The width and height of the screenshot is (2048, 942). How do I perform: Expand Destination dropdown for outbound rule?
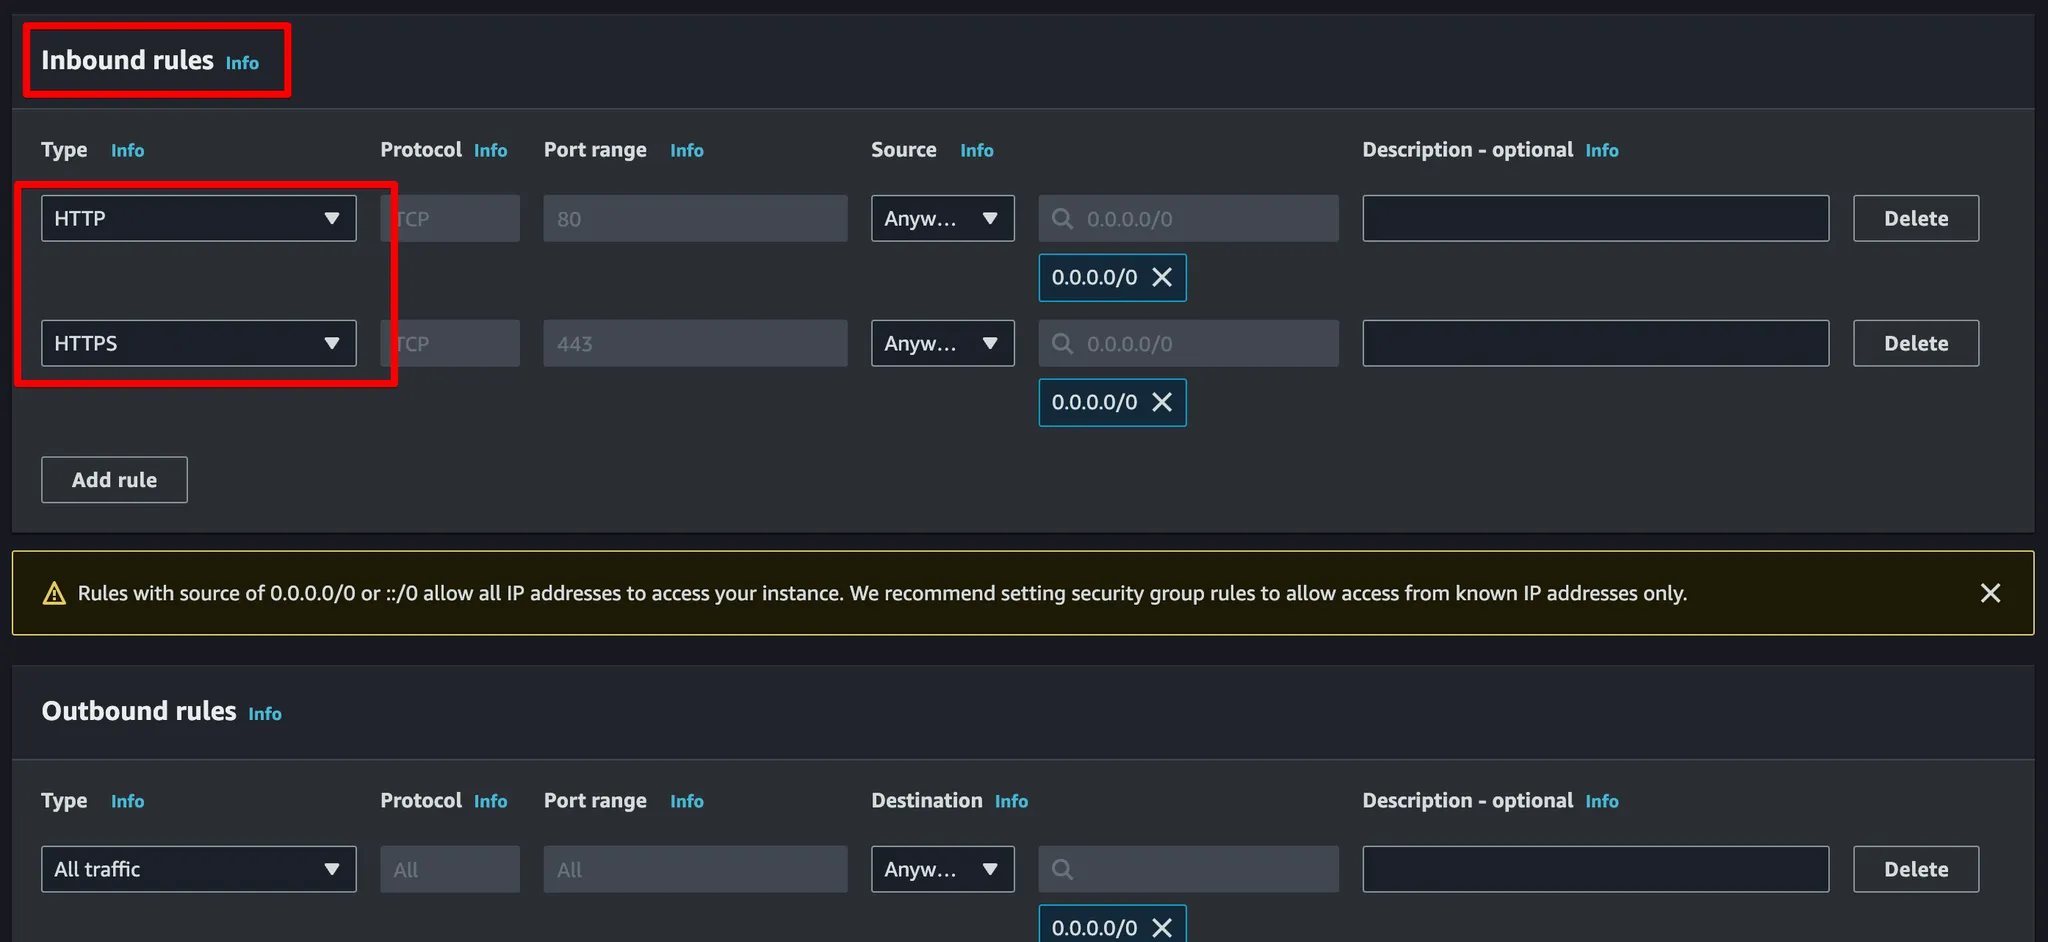tap(942, 870)
